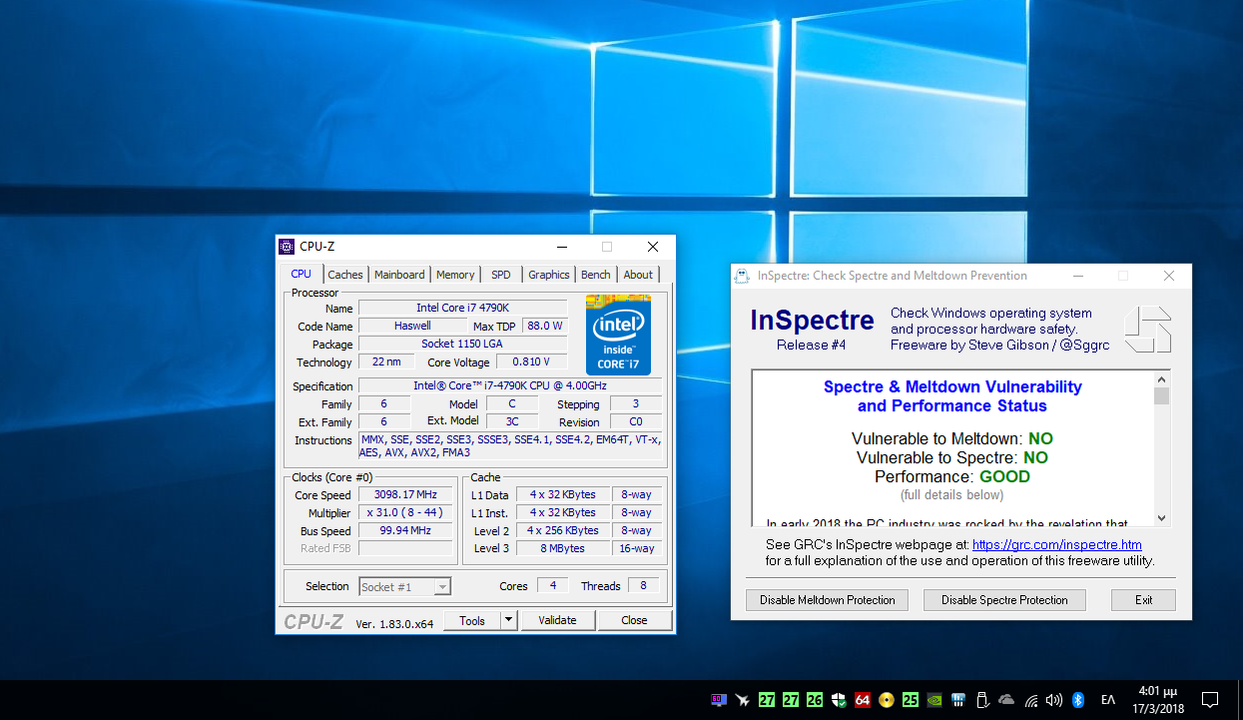Image resolution: width=1243 pixels, height=720 pixels.
Task: Select the Graphics tab
Action: pyautogui.click(x=549, y=275)
